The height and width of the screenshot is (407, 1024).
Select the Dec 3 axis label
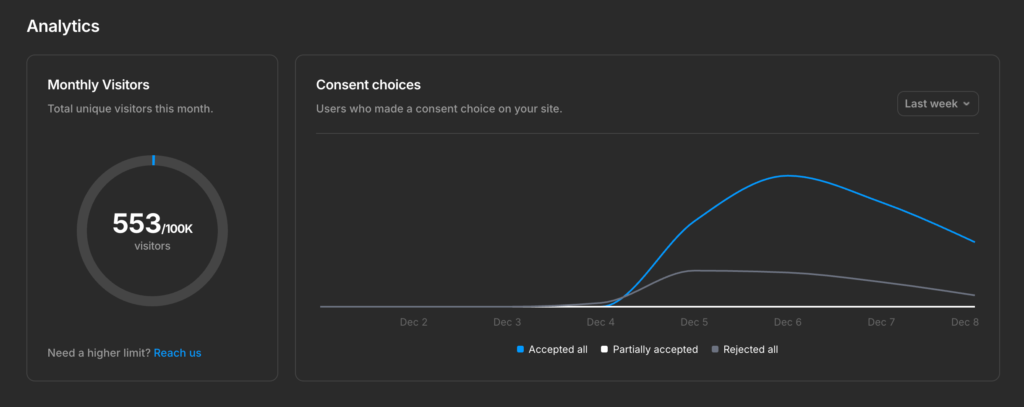[x=507, y=322]
